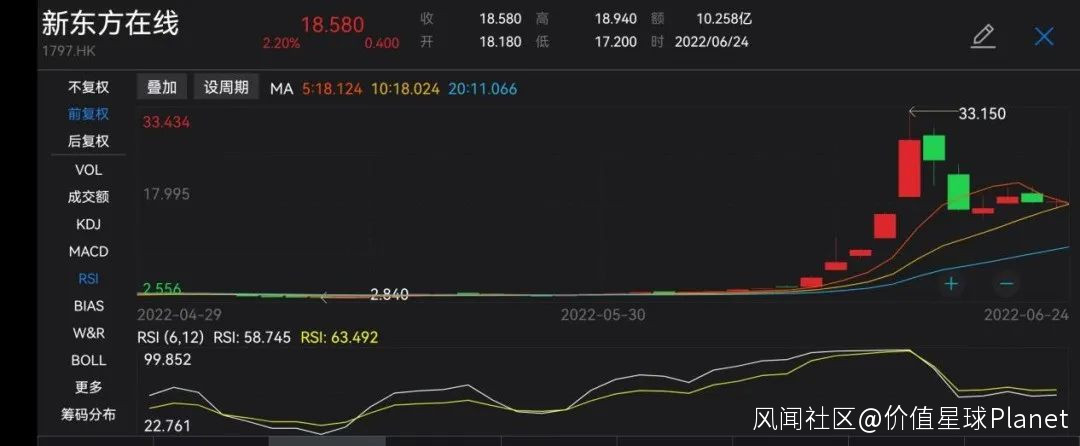Switch indicator to BOLL
Viewport: 1080px width, 446px height.
(88, 360)
